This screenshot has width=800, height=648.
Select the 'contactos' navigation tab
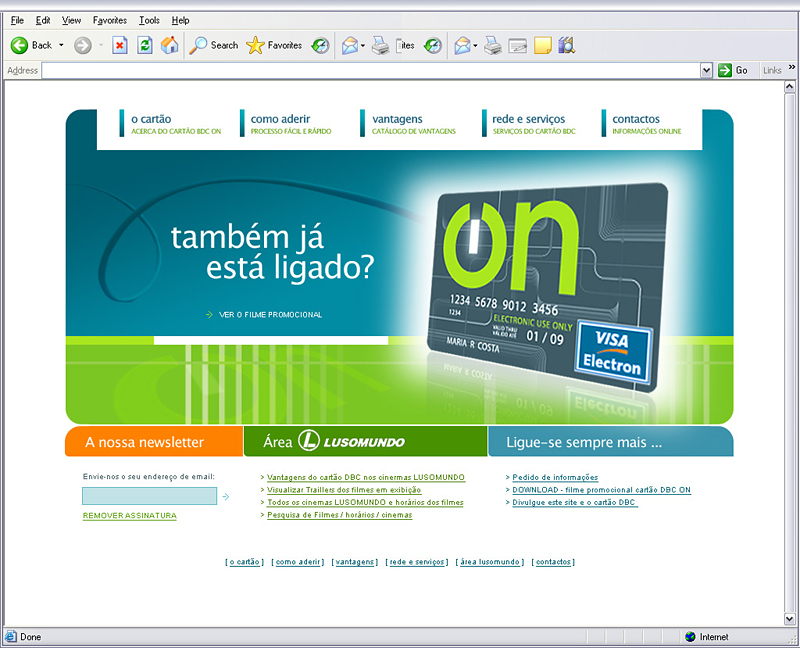642,123
